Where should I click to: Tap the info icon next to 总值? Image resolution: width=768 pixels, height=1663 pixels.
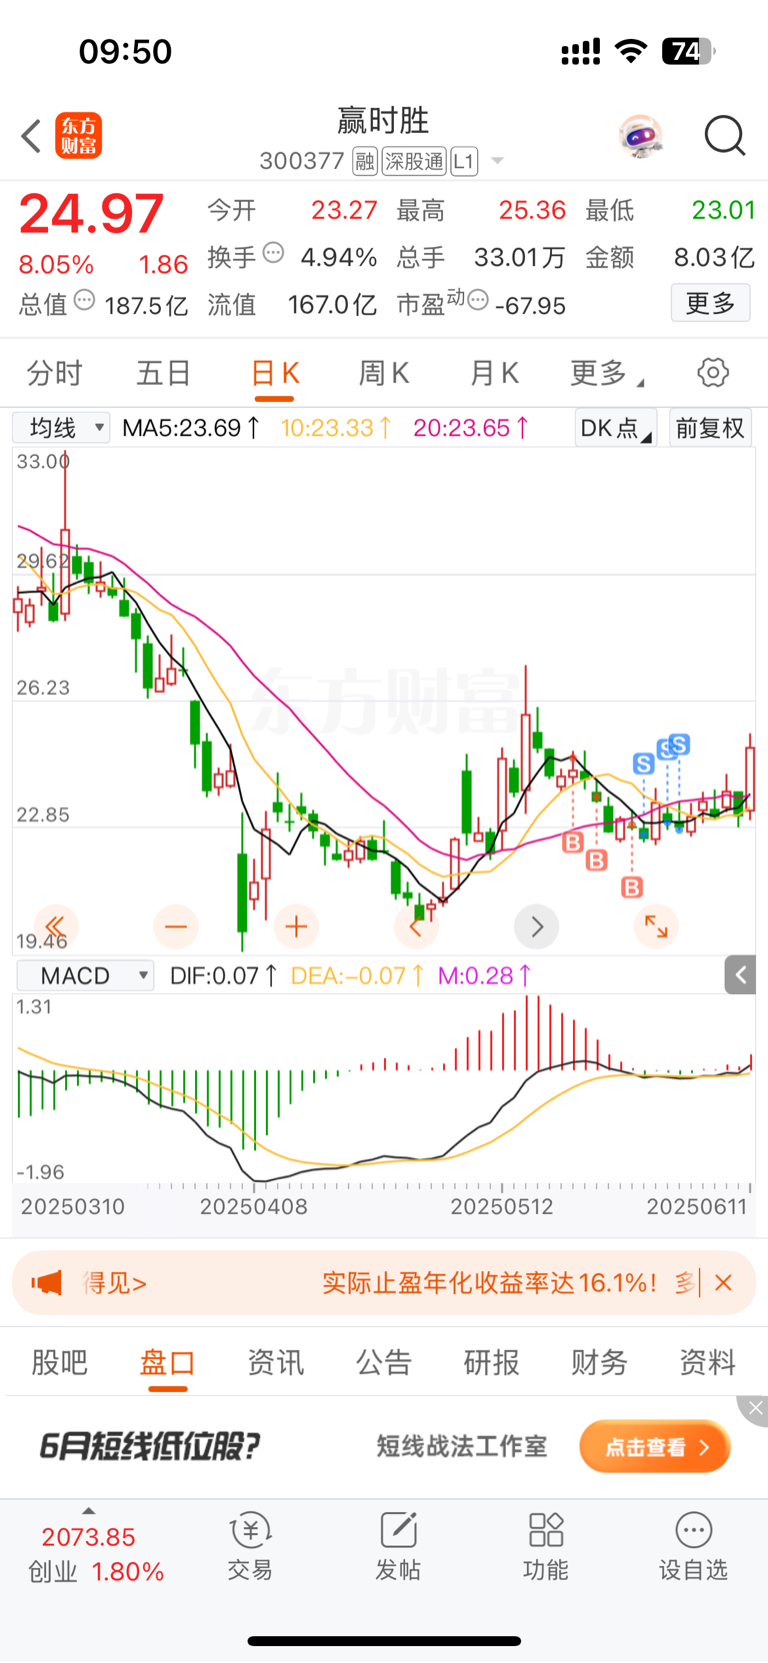85,300
